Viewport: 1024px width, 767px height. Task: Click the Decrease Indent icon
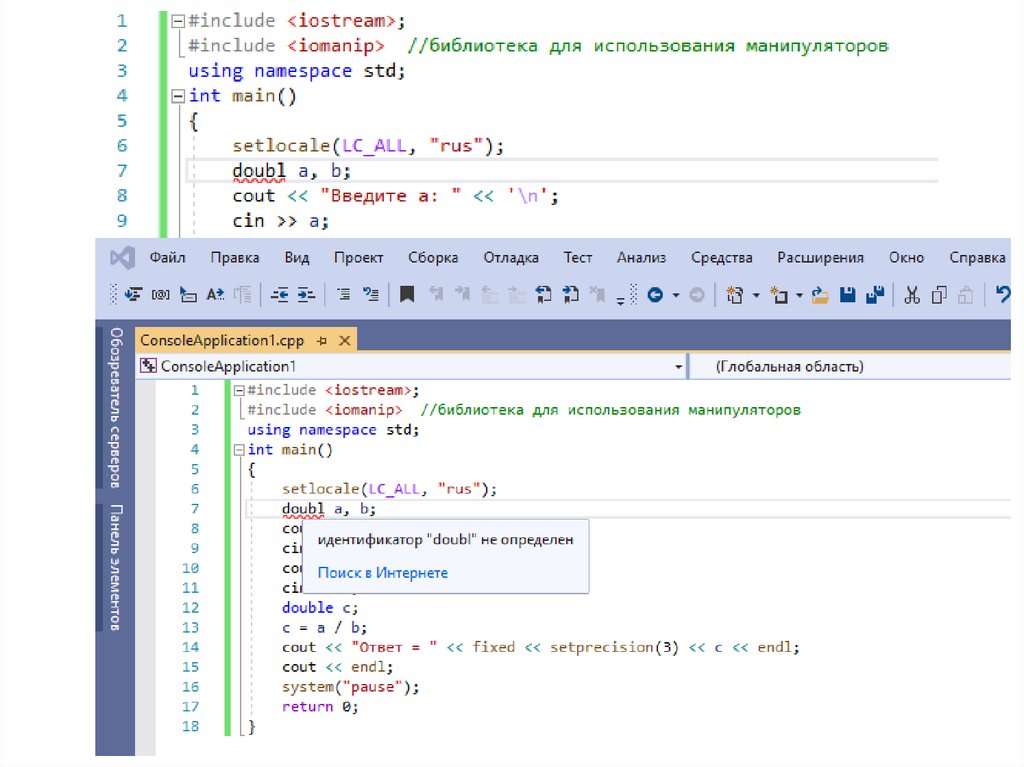click(280, 295)
